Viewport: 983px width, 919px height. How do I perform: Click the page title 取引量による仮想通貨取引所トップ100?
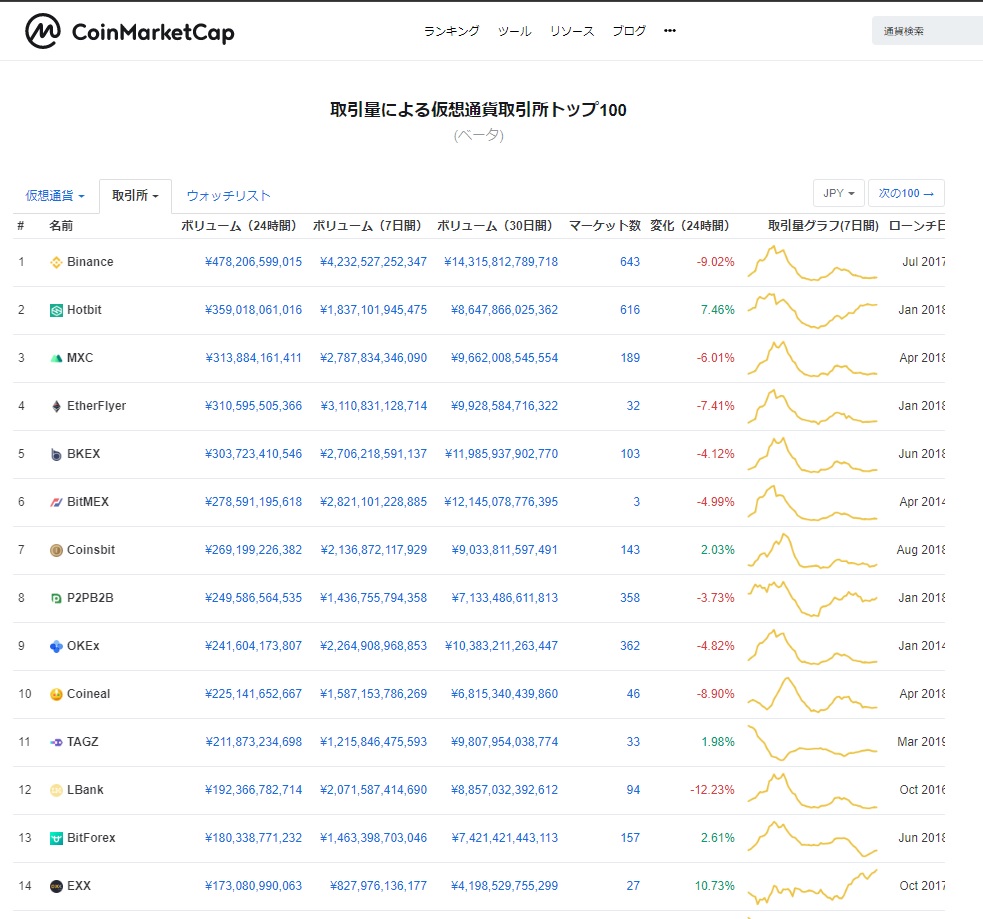coord(478,110)
